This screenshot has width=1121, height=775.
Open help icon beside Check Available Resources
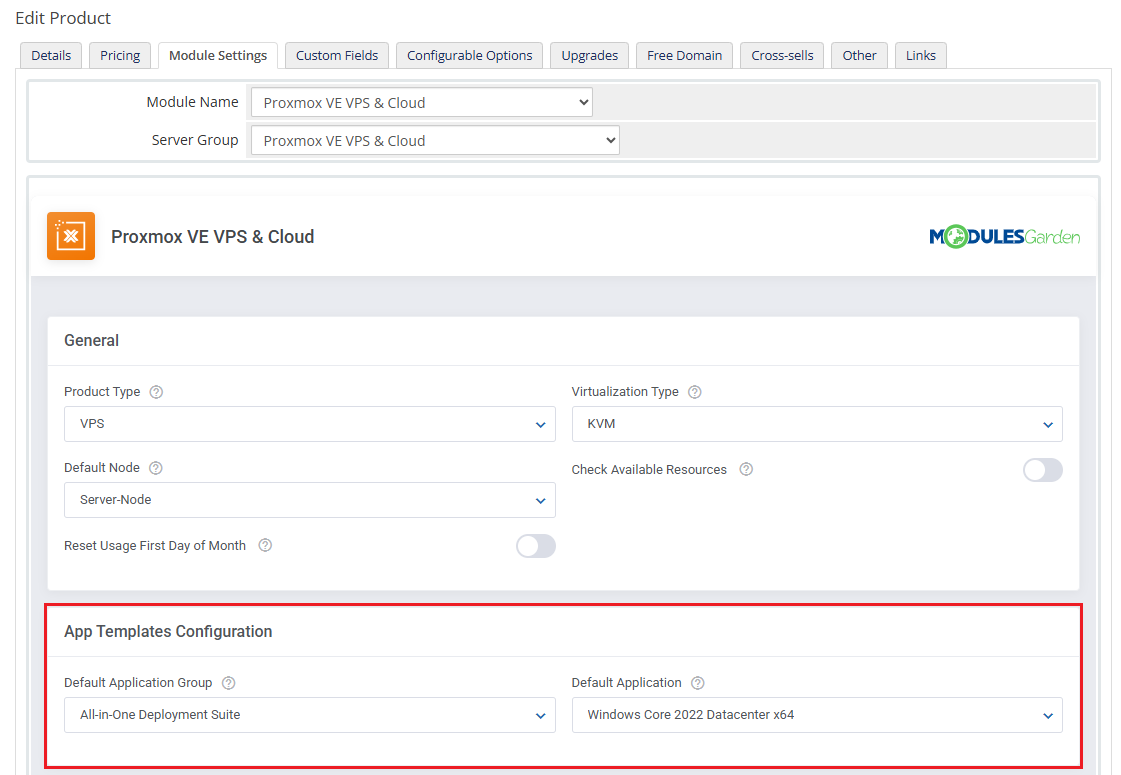click(x=746, y=469)
